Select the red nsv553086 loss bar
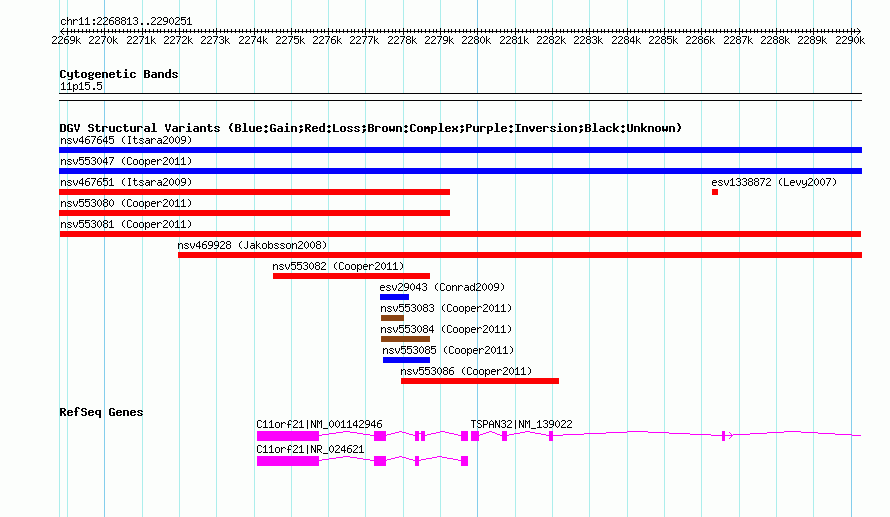Image resolution: width=890 pixels, height=517 pixels. coord(480,381)
